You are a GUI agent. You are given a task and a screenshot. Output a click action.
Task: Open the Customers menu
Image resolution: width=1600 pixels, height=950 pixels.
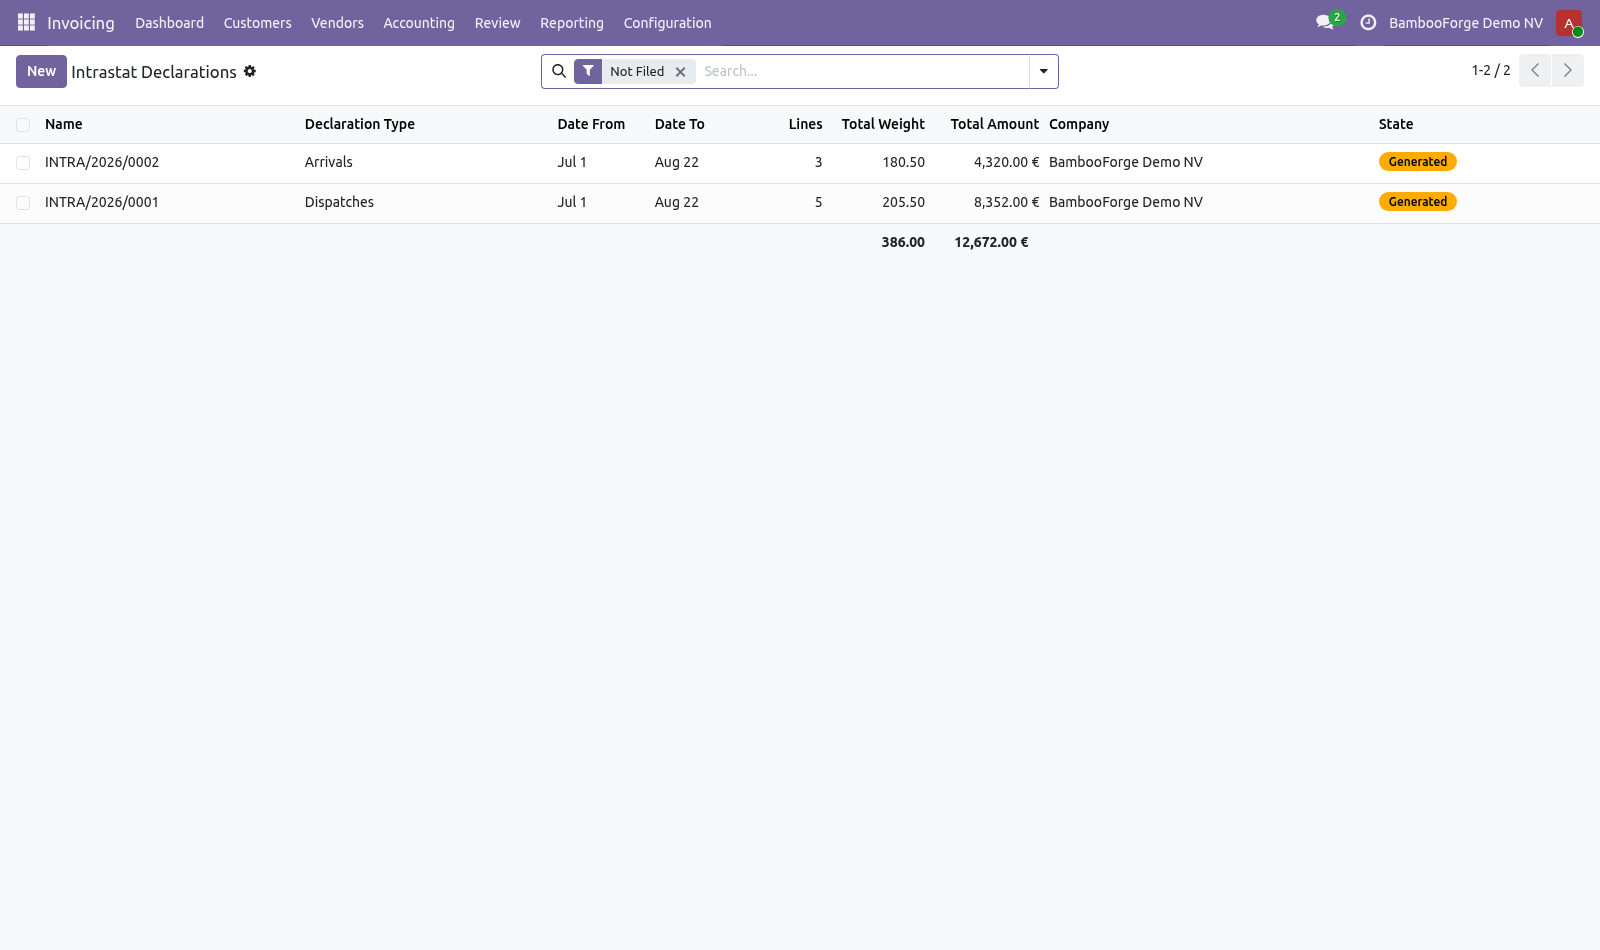pos(258,23)
